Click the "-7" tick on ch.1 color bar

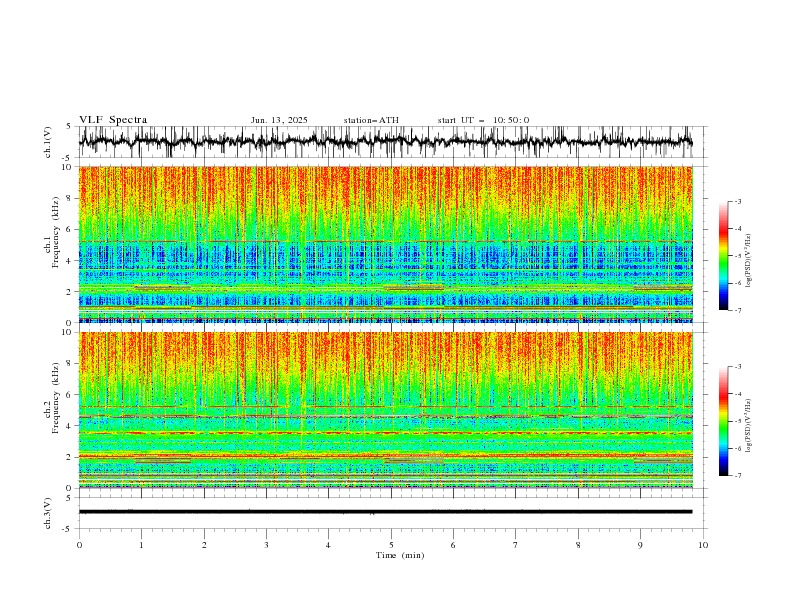tap(738, 310)
